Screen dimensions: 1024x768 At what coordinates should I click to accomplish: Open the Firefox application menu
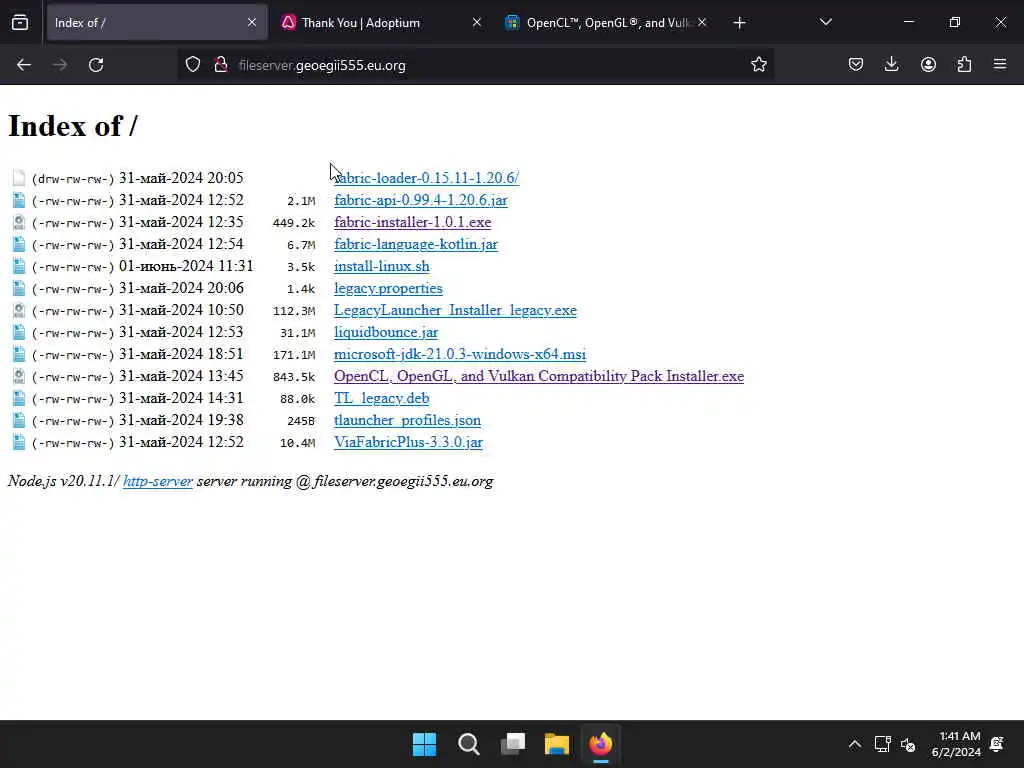(x=1000, y=65)
